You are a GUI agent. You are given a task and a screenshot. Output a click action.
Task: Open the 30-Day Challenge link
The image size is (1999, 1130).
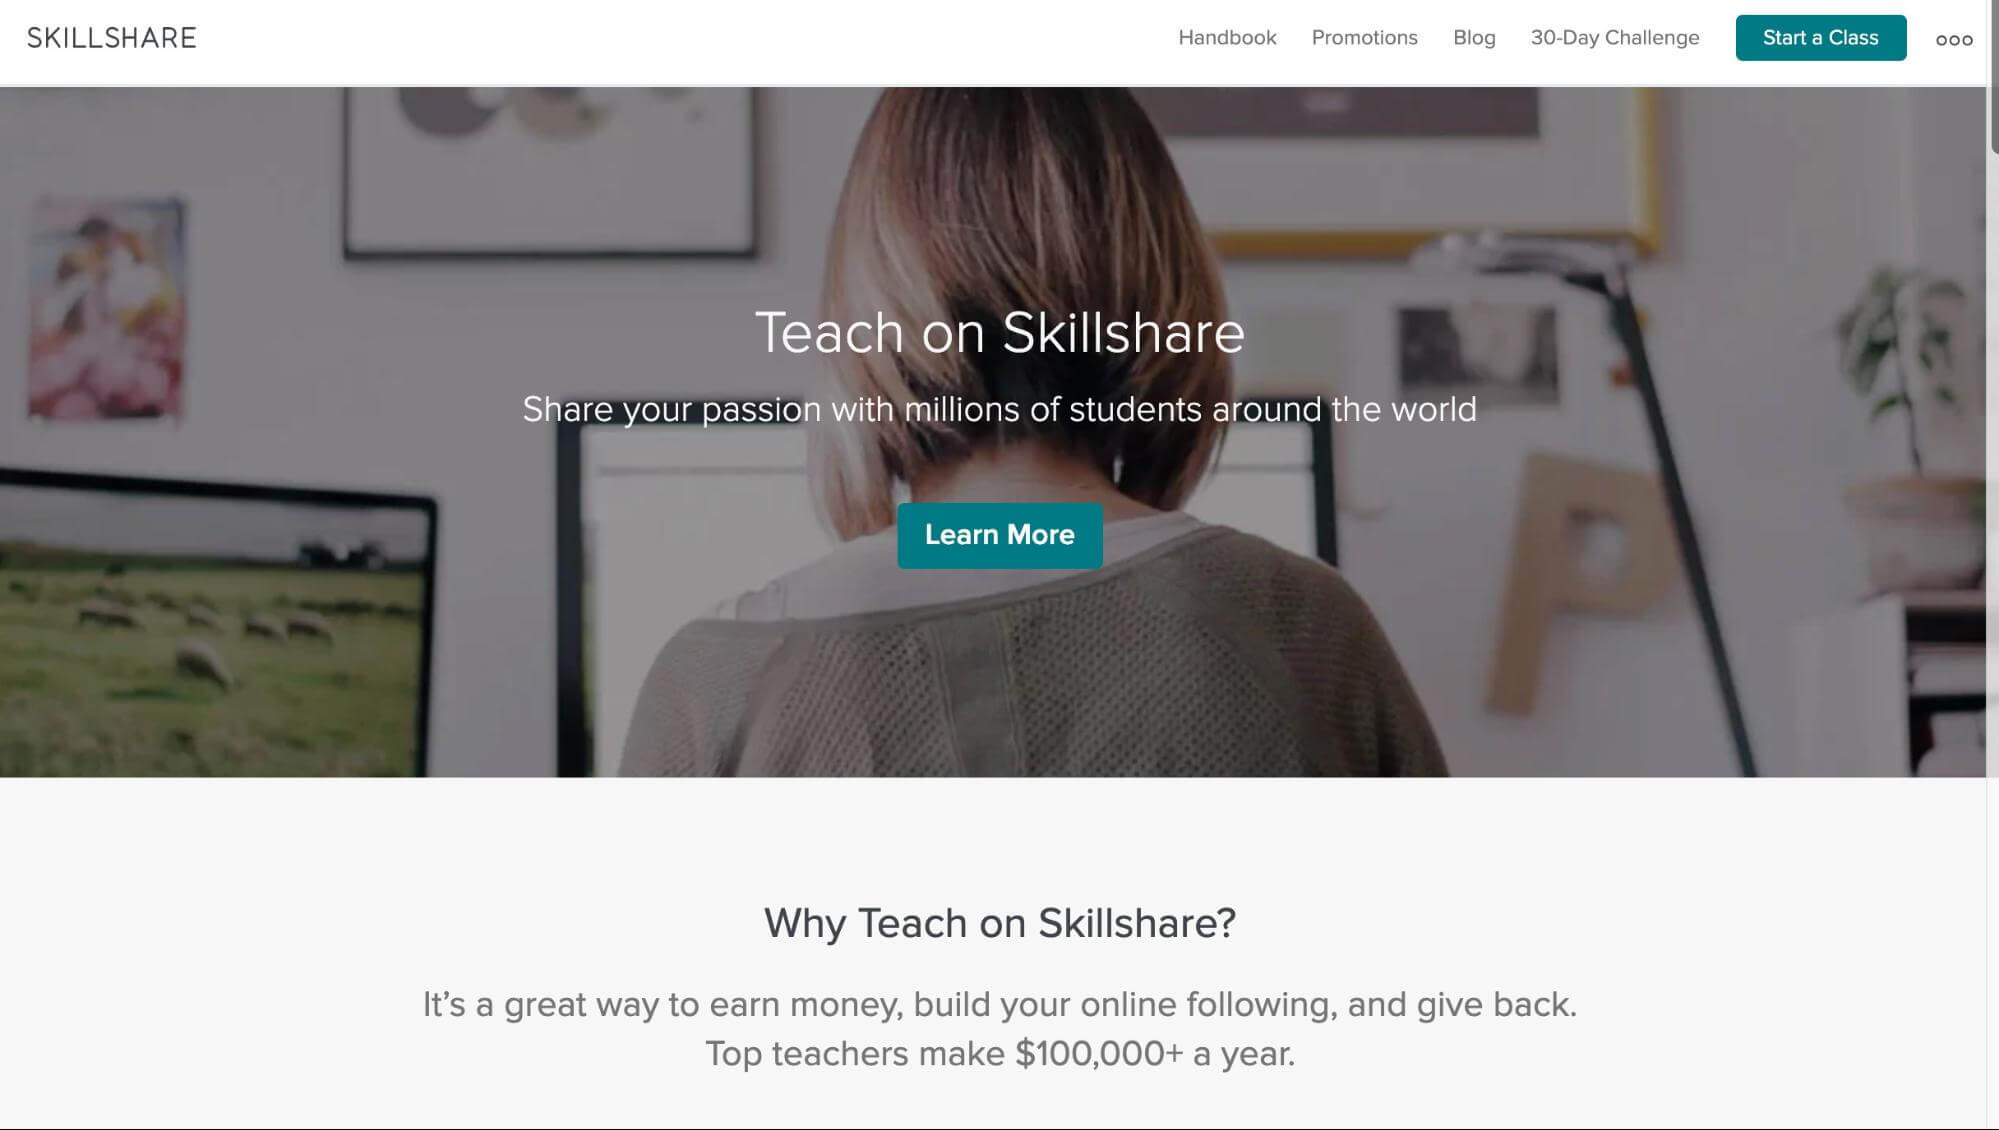coord(1614,38)
